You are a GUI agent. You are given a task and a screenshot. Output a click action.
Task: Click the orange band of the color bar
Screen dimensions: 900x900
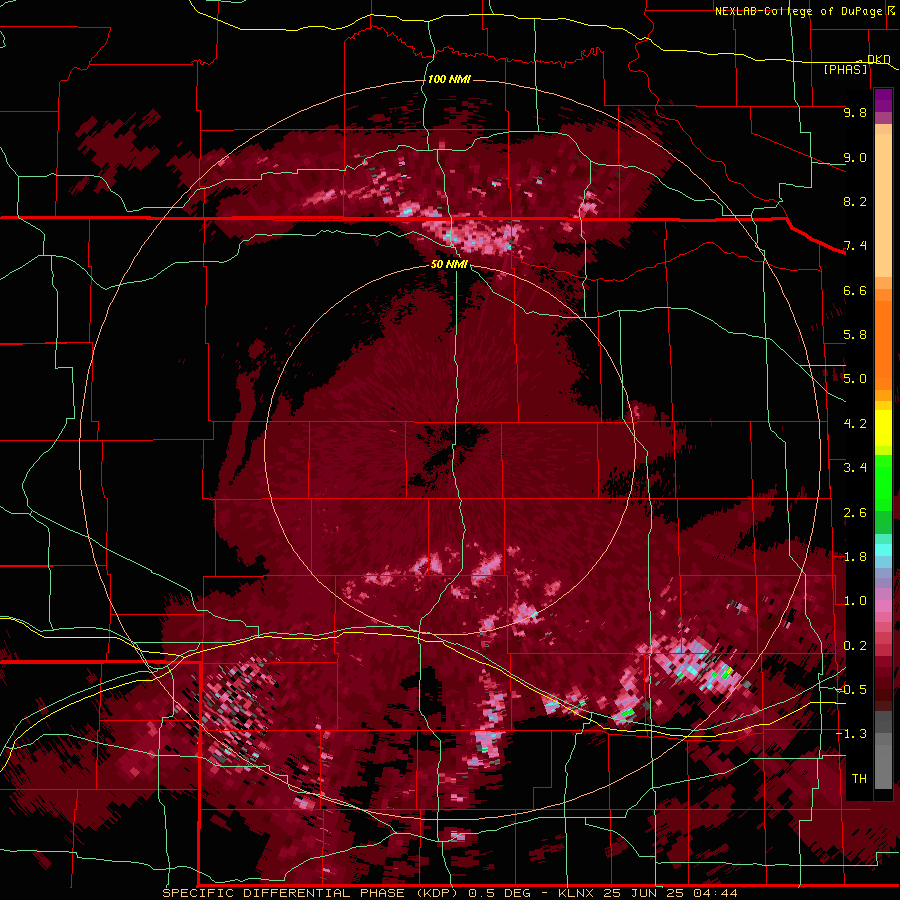(x=883, y=339)
